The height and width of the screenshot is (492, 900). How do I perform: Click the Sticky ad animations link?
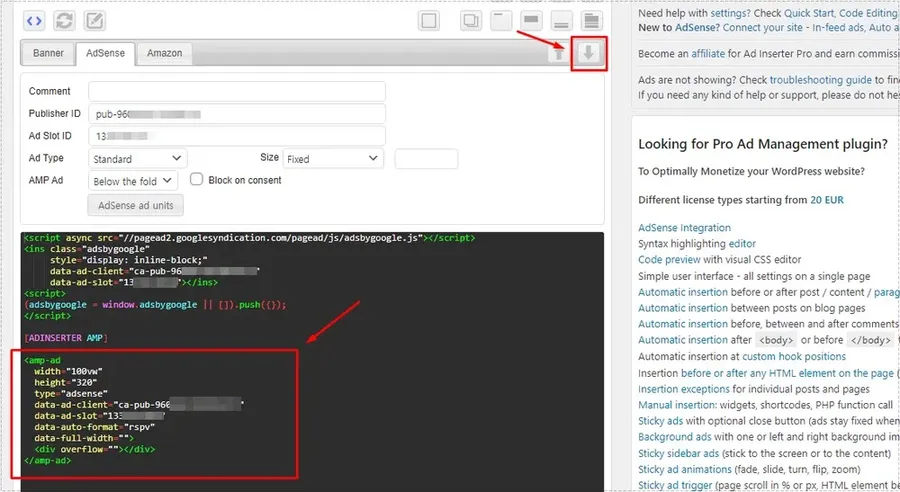685,470
